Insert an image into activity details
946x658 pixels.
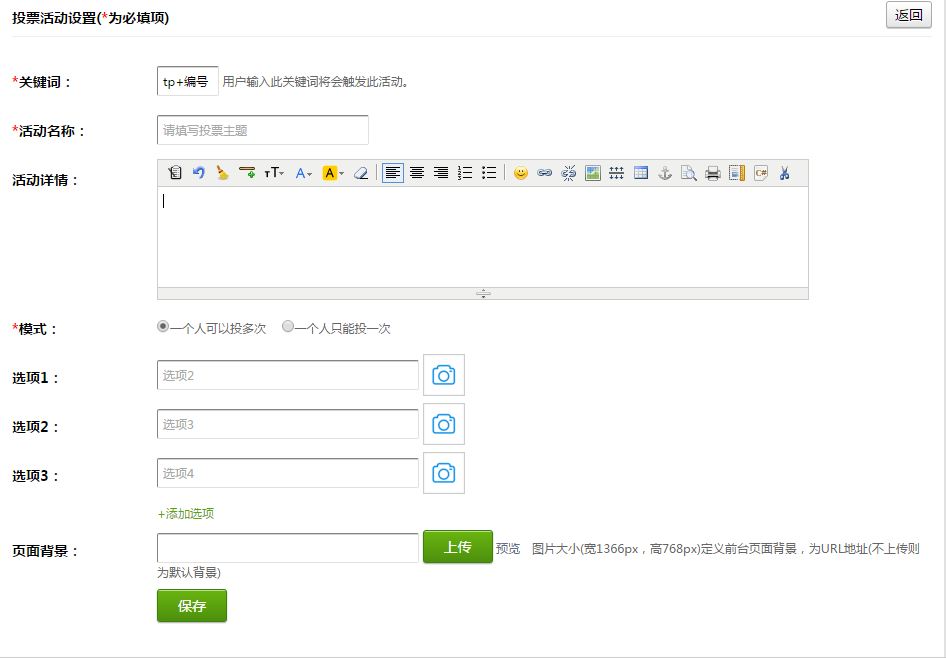coord(593,173)
